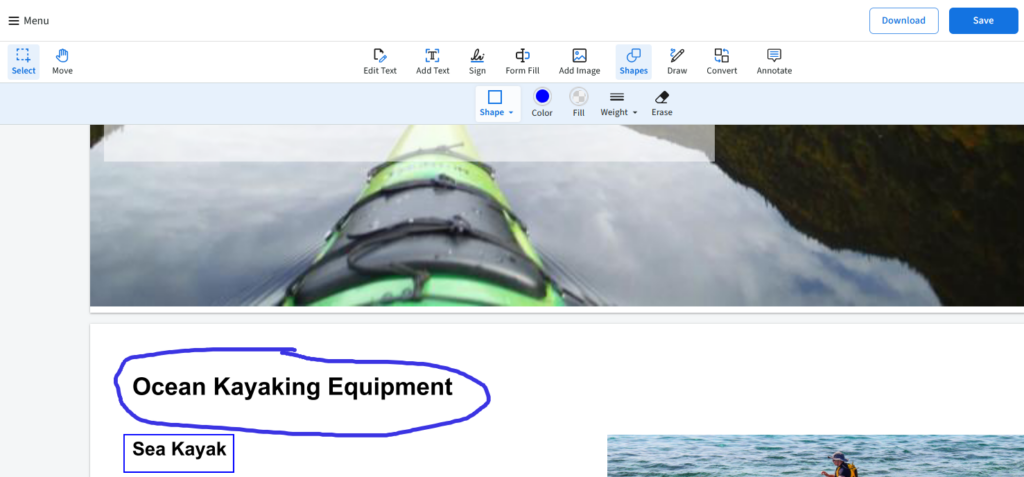This screenshot has width=1024, height=477.
Task: Select the Draw tool
Action: click(x=677, y=62)
